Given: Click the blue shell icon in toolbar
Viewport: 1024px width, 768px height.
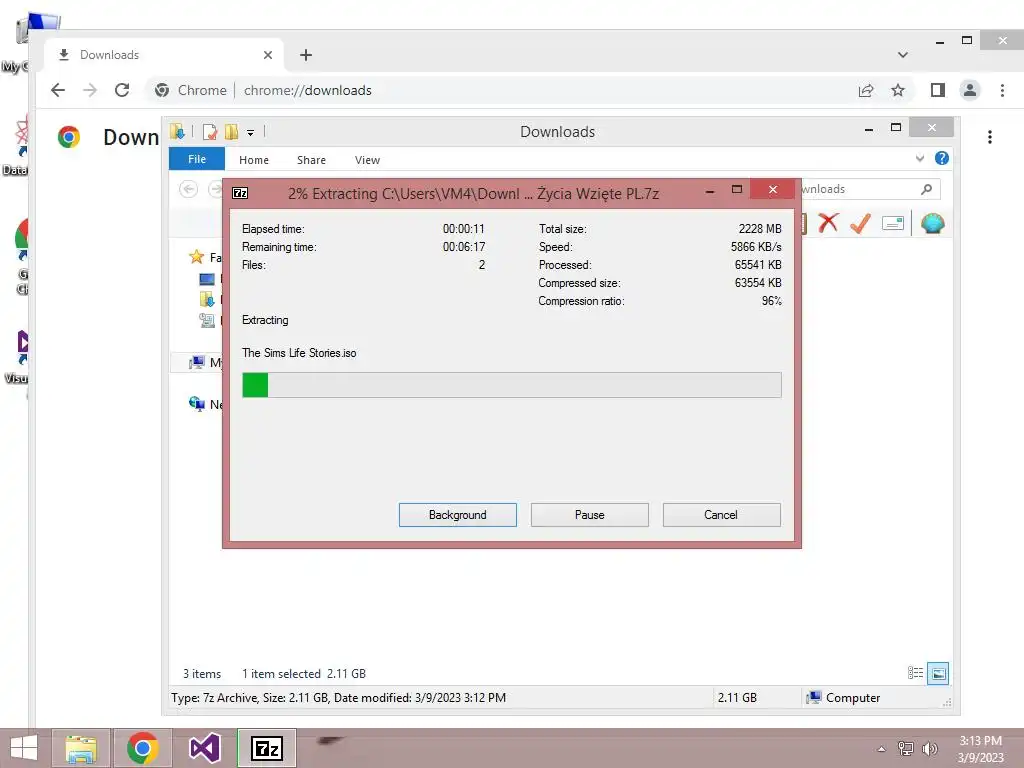Looking at the screenshot, I should coord(933,223).
